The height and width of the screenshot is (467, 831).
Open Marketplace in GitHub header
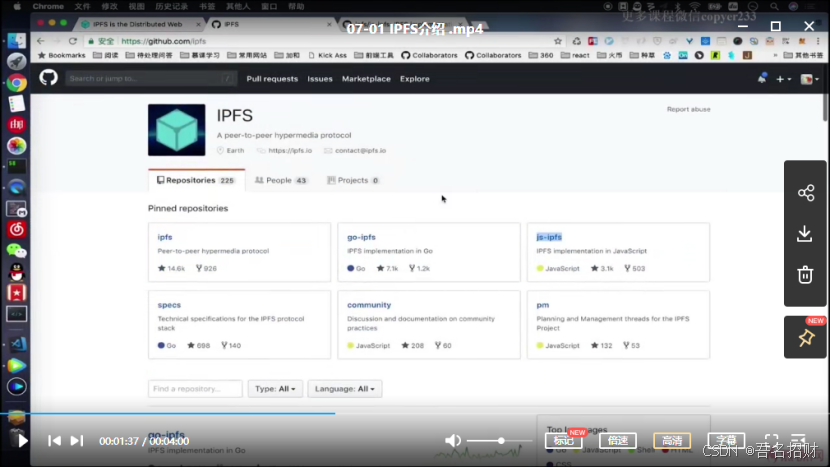coord(366,78)
